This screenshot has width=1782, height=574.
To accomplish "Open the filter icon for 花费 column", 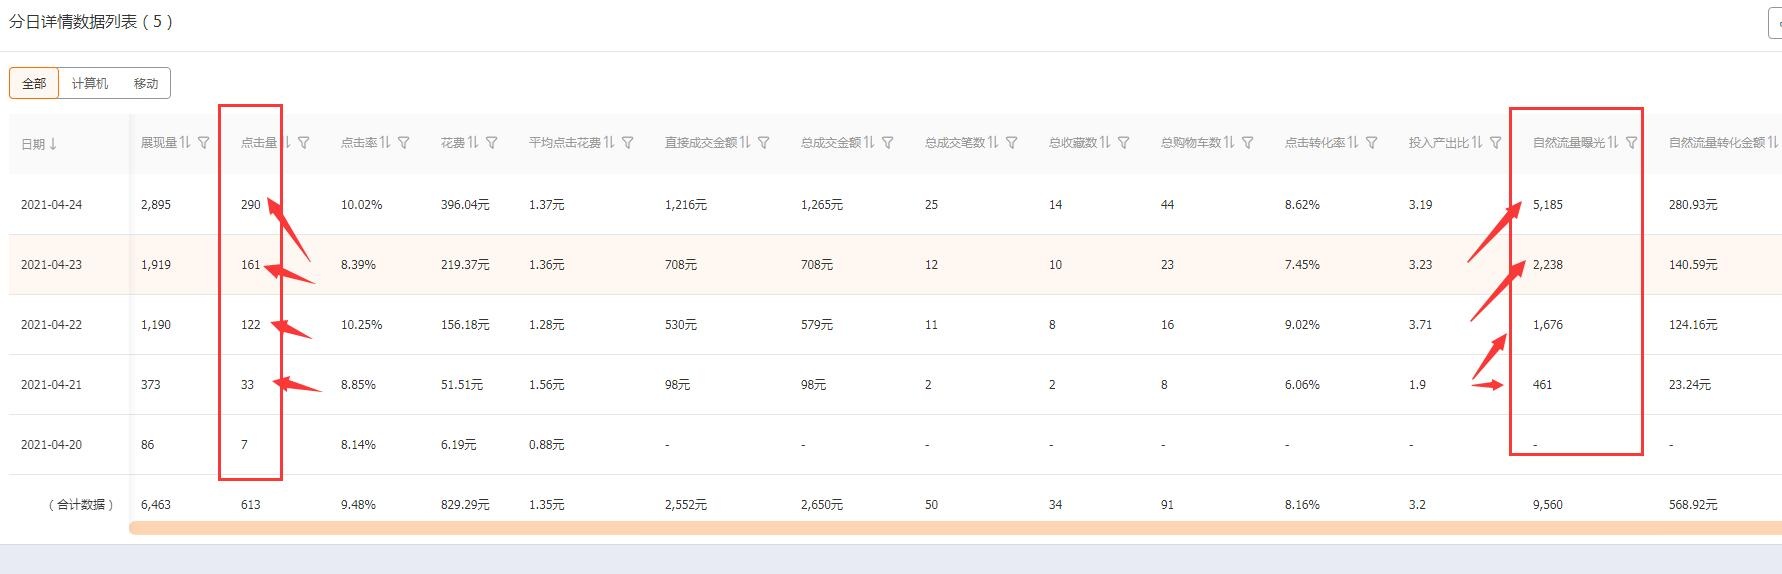I will (492, 143).
